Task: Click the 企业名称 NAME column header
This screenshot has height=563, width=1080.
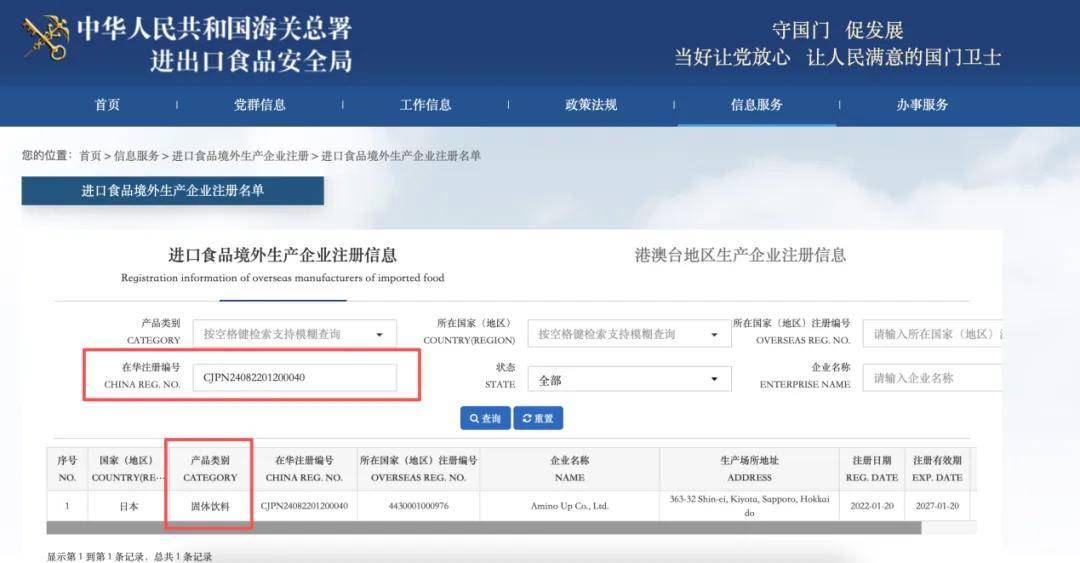Action: 570,469
